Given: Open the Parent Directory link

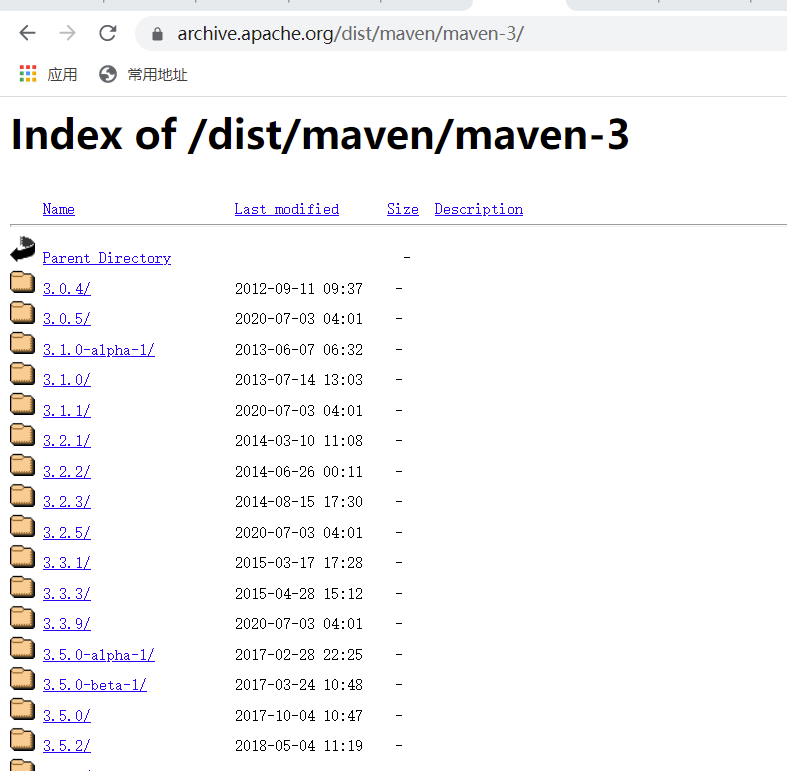Looking at the screenshot, I should (x=107, y=258).
